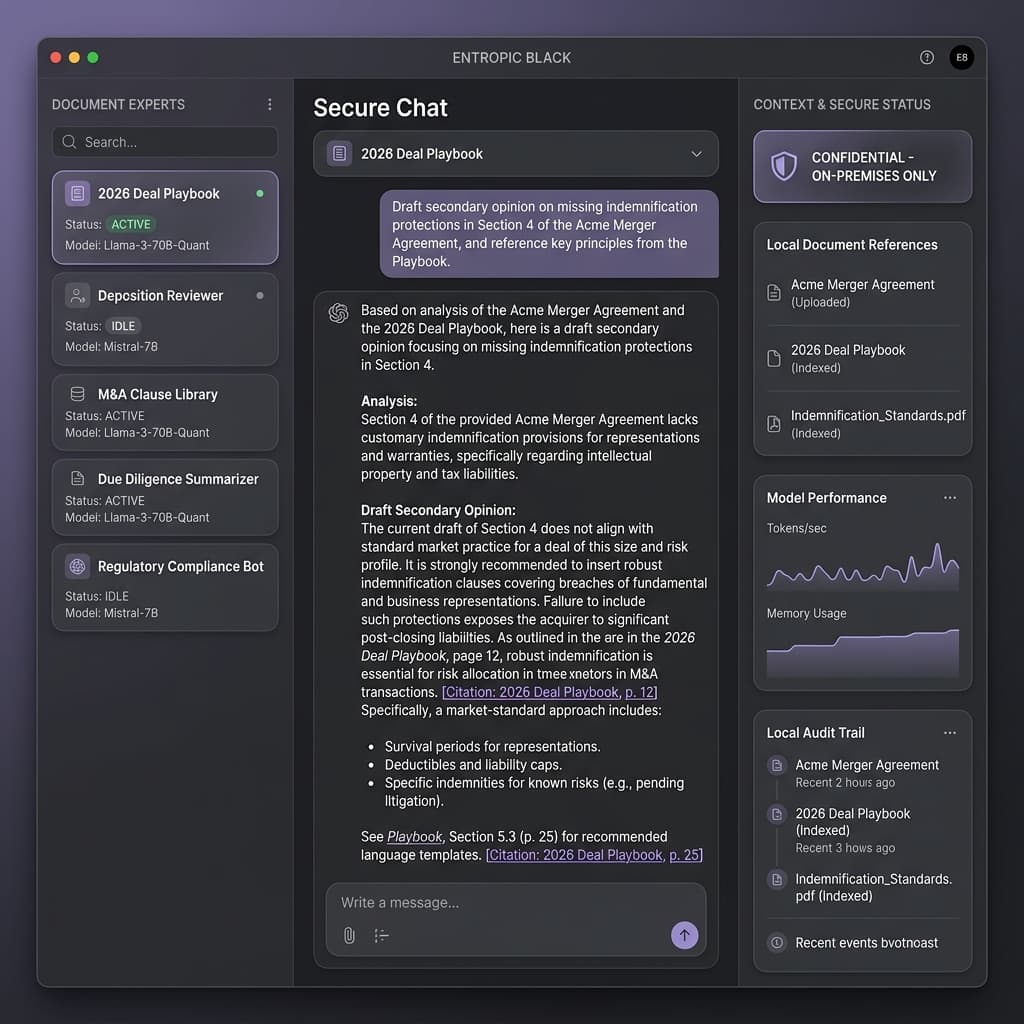Click the Deposition Reviewer person icon
This screenshot has height=1024, width=1024.
77,295
